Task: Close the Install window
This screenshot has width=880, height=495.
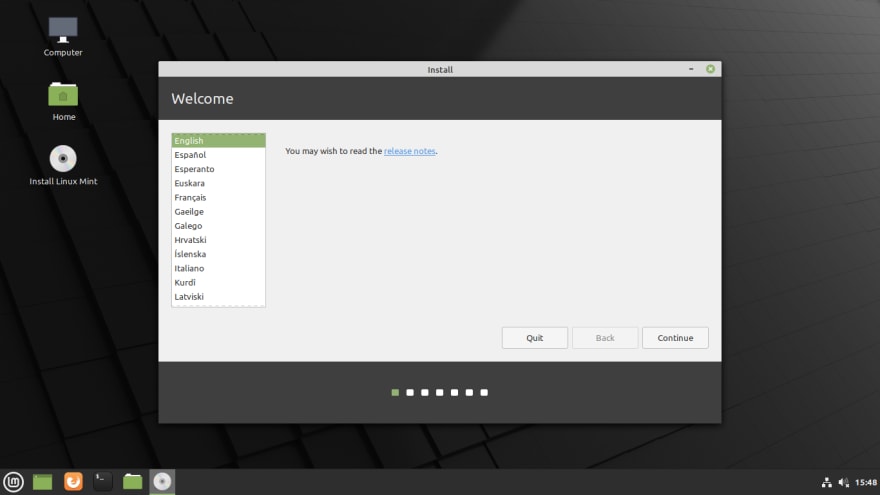Action: 711,69
